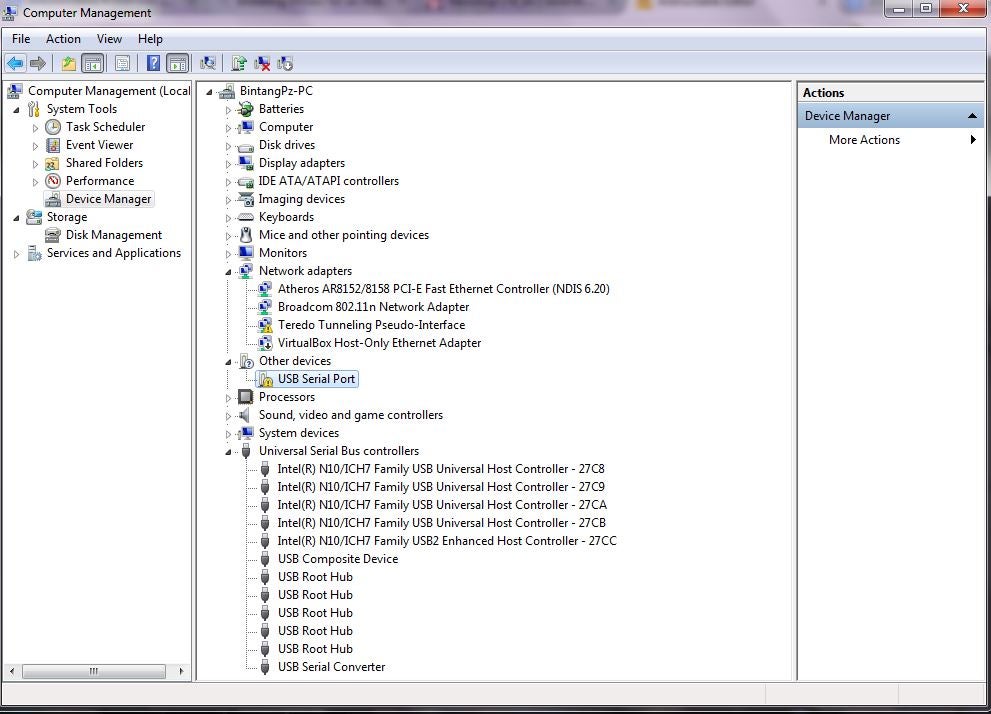Open the Action menu
The width and height of the screenshot is (991, 714).
63,39
